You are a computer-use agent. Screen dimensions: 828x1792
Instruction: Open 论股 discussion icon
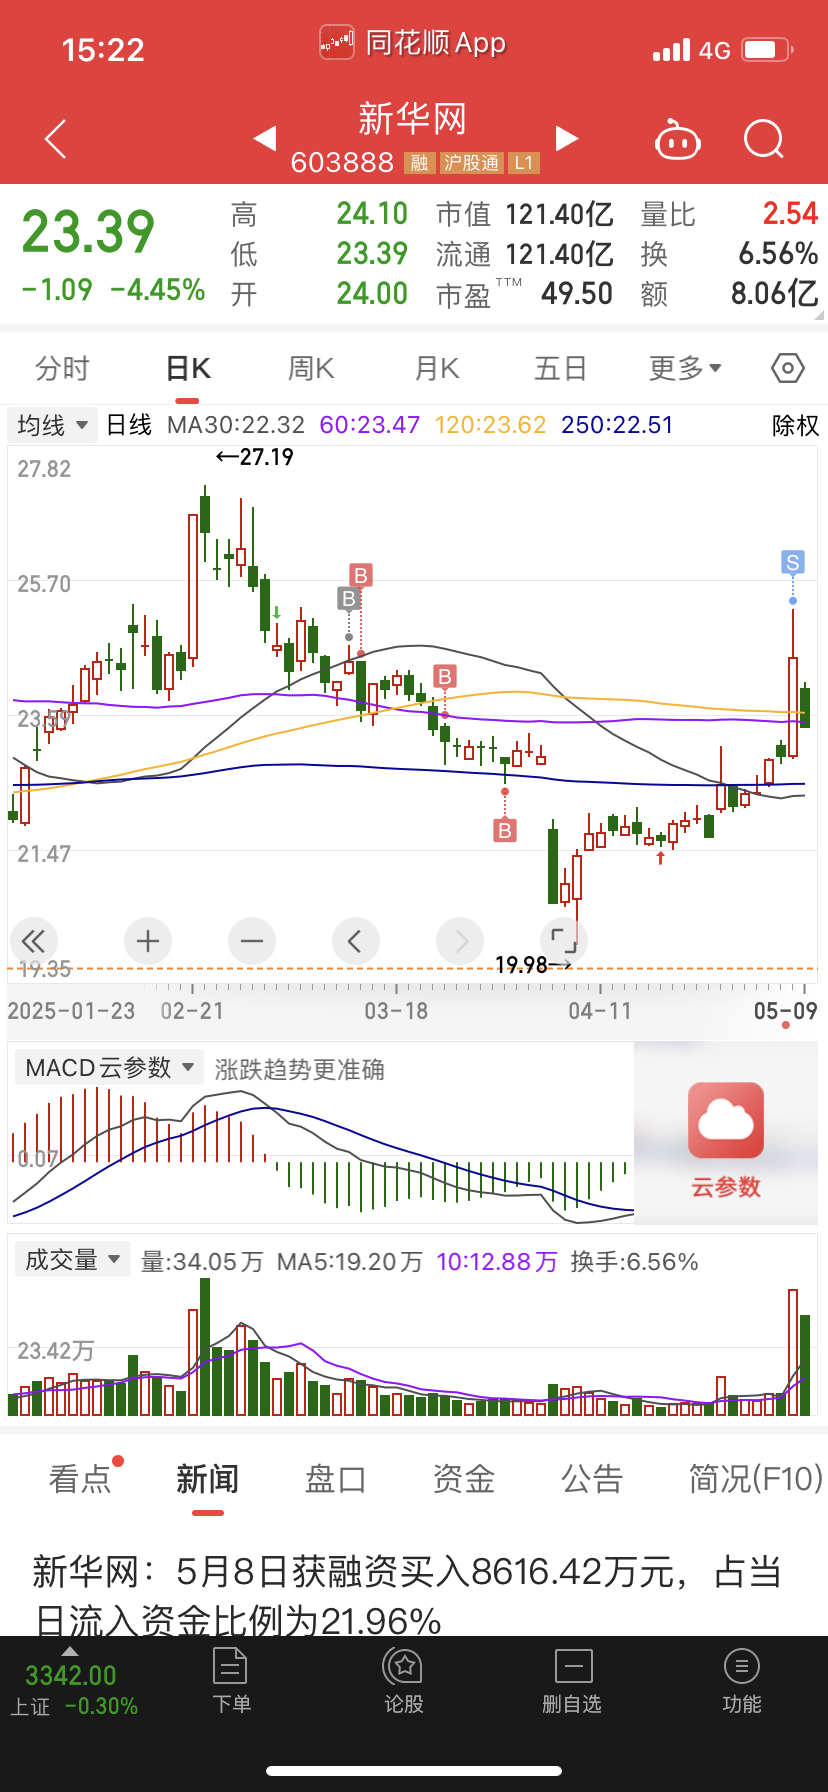403,1681
